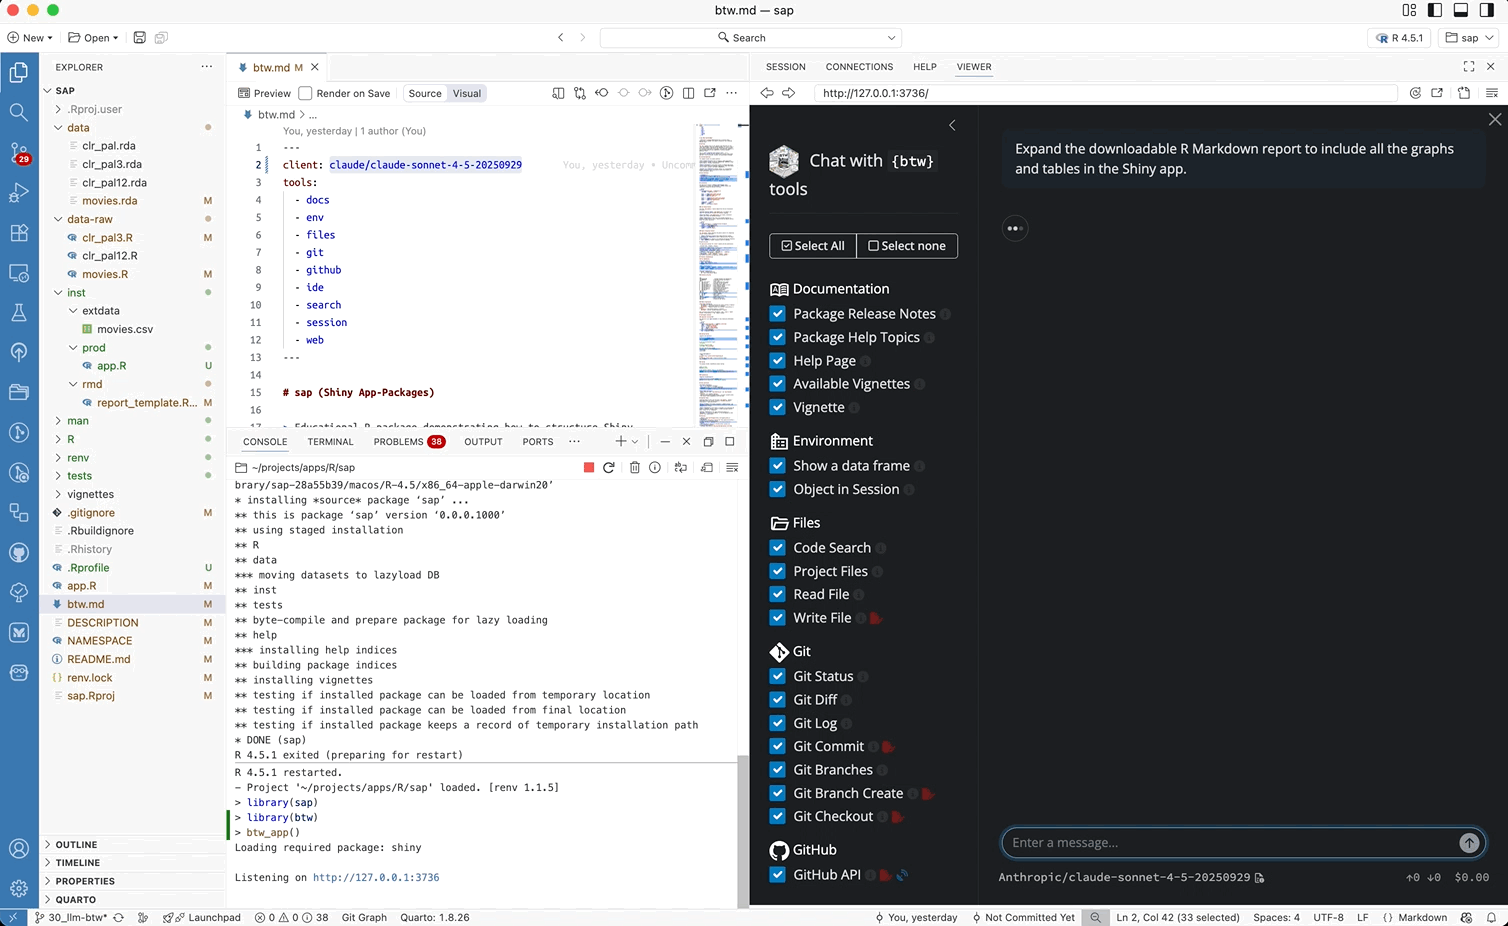The width and height of the screenshot is (1508, 926).
Task: Copy model name next to claude-sonnet-4-5-20250929
Action: tap(1259, 878)
